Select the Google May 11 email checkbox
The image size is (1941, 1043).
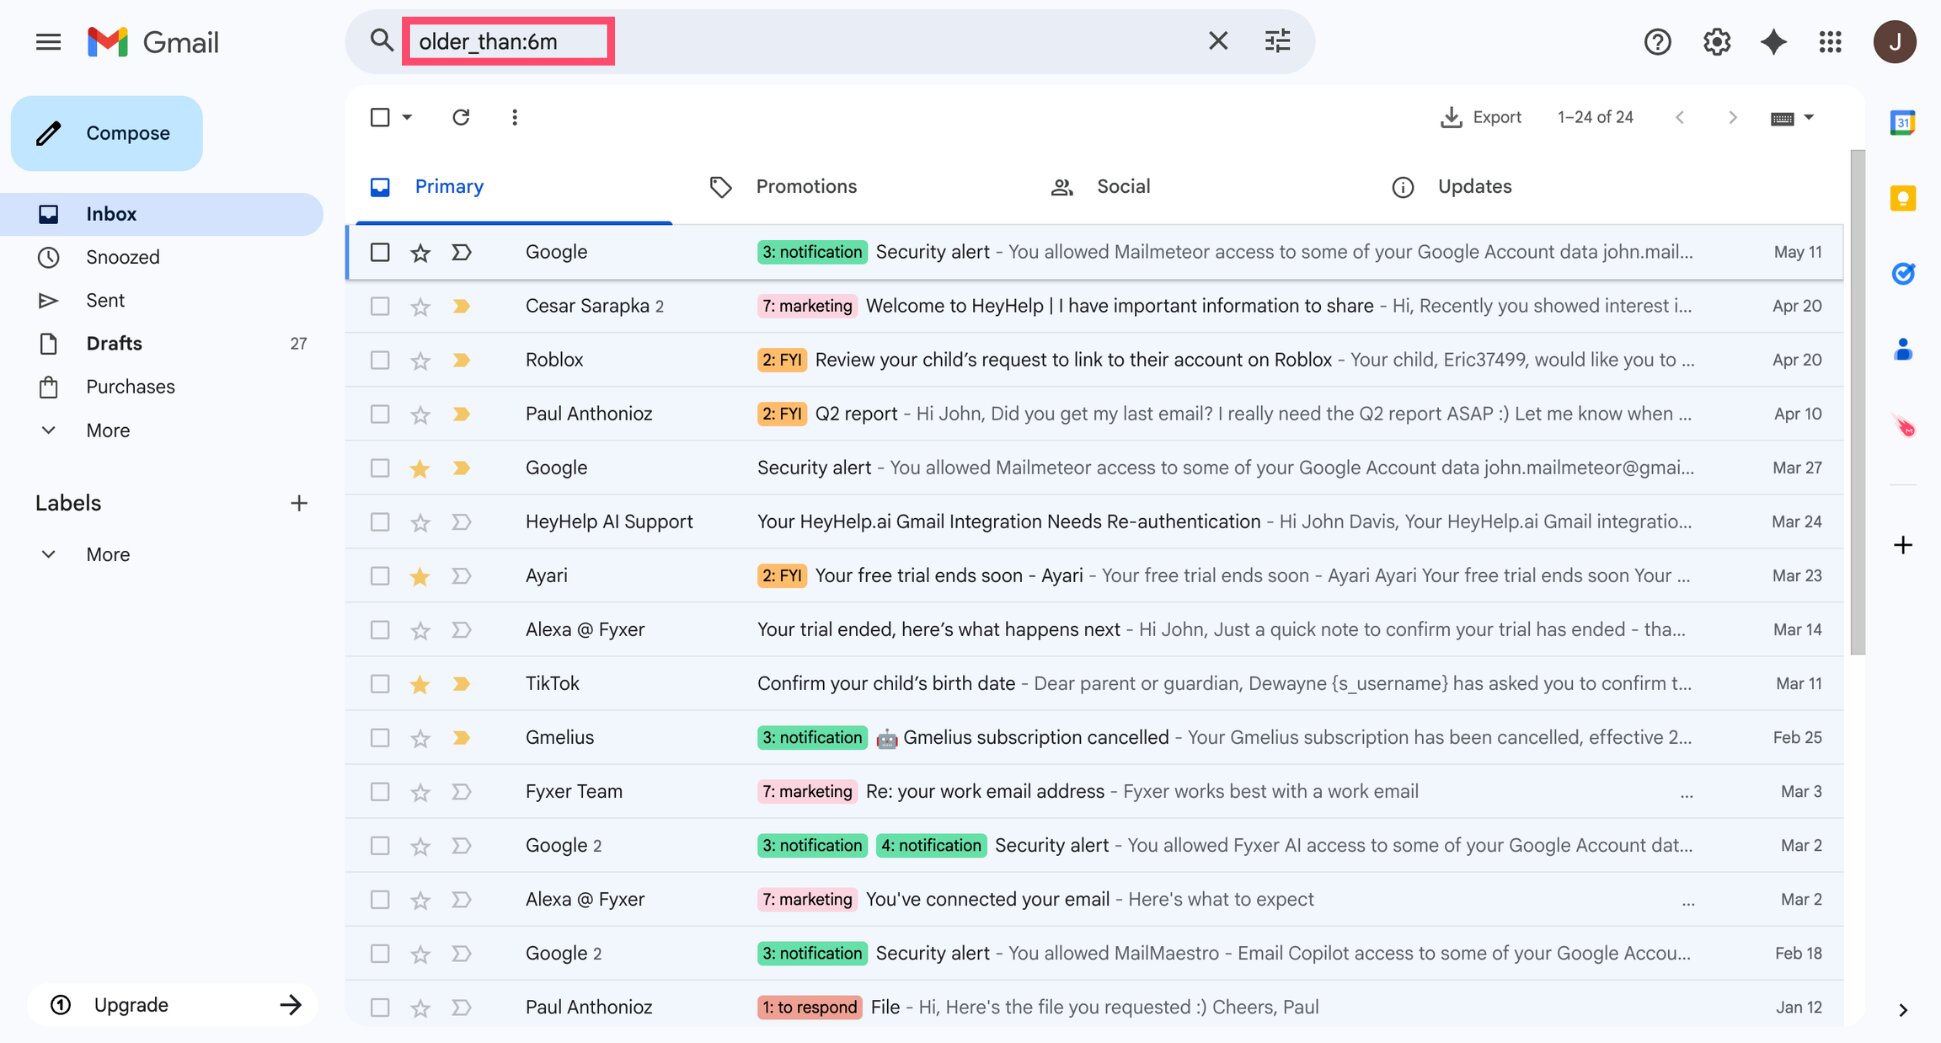[380, 252]
